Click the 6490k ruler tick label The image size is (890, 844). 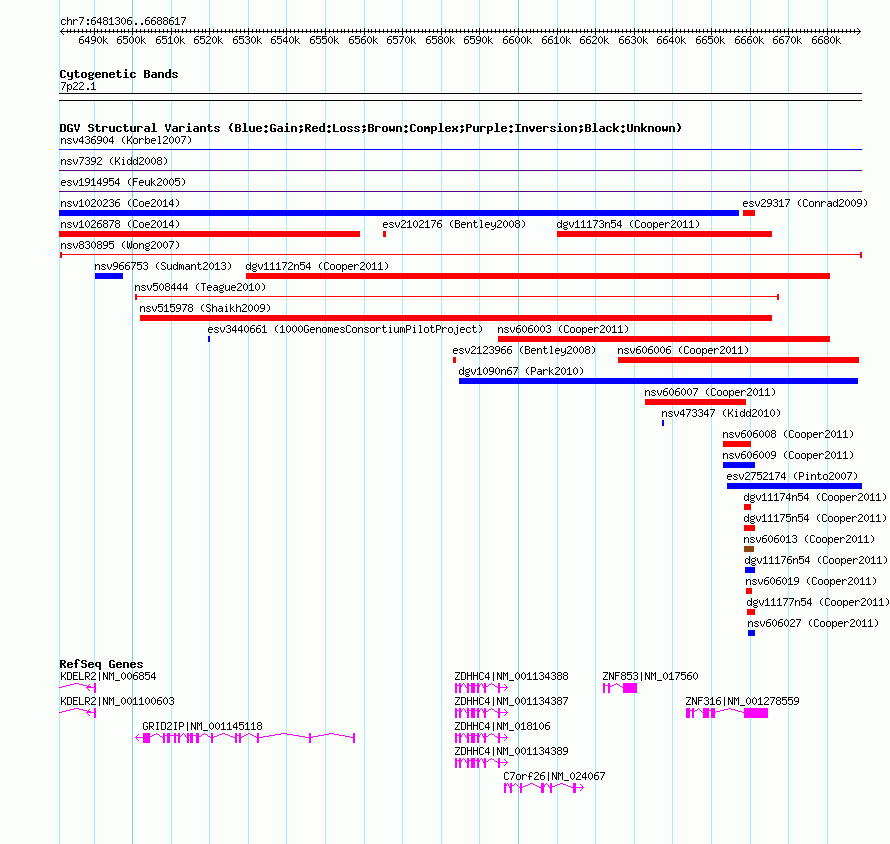(x=93, y=40)
